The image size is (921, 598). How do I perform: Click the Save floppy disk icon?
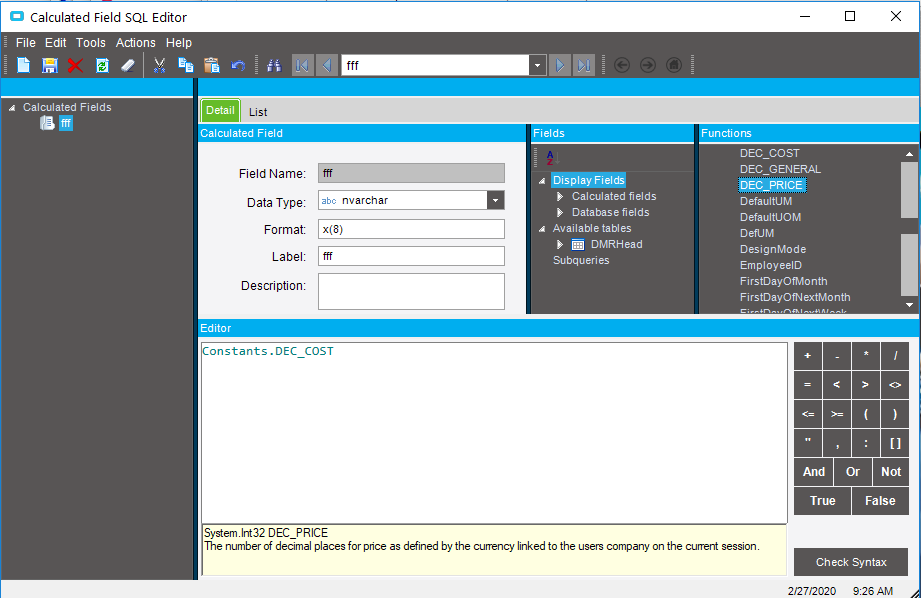(x=49, y=65)
